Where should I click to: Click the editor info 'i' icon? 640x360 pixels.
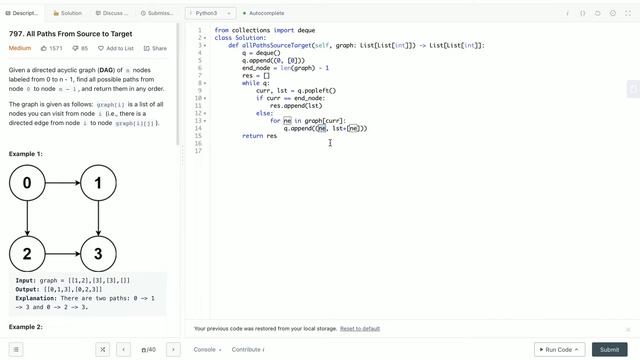point(567,13)
